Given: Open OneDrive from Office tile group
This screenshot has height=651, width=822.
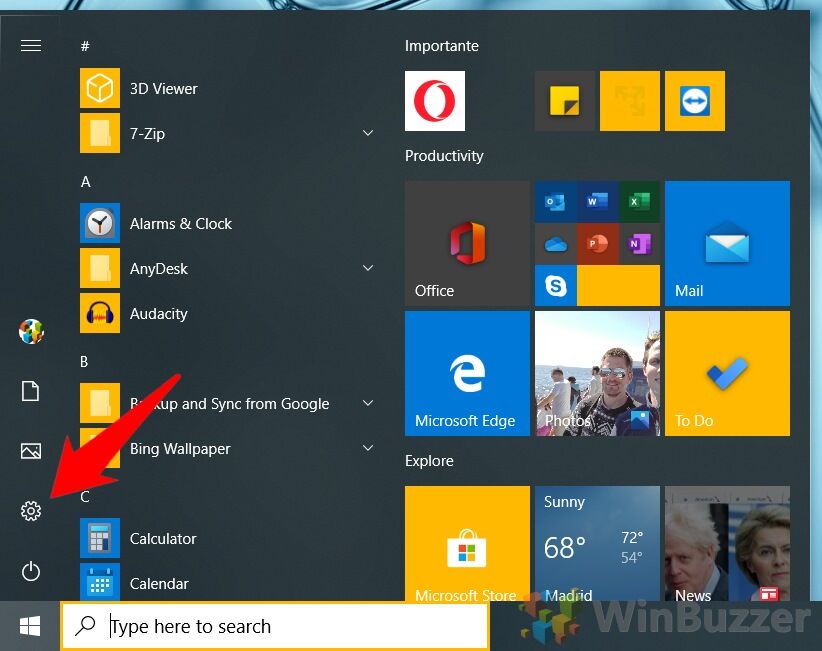Looking at the screenshot, I should coord(555,244).
